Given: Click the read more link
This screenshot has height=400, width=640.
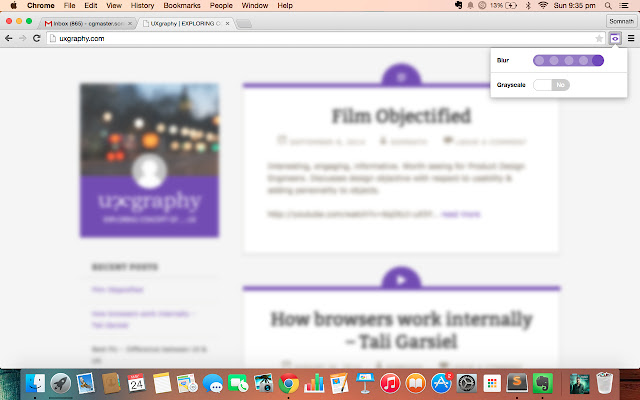Looking at the screenshot, I should pyautogui.click(x=461, y=214).
